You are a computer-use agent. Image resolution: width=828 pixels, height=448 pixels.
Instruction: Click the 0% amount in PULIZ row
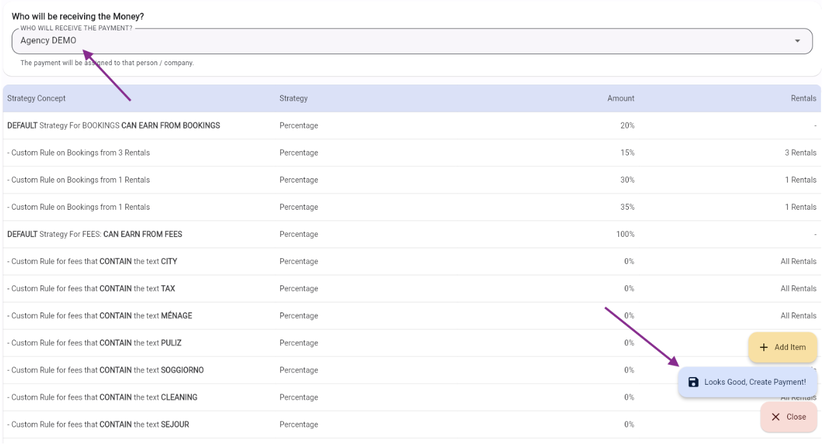(629, 343)
